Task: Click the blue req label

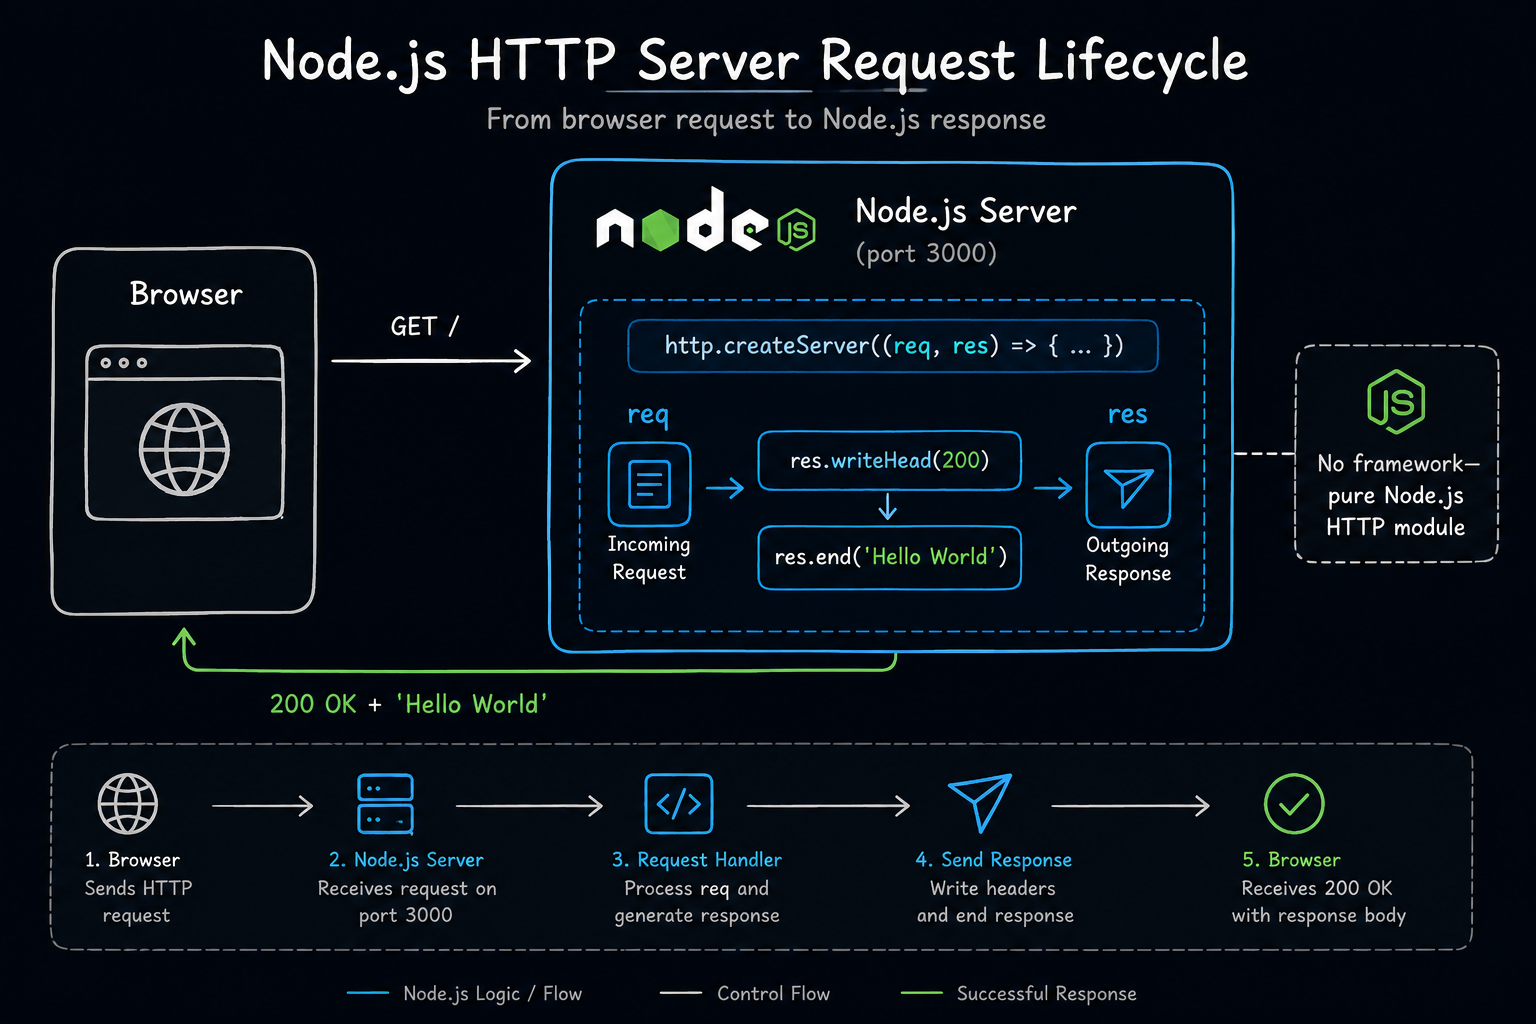Action: [648, 414]
